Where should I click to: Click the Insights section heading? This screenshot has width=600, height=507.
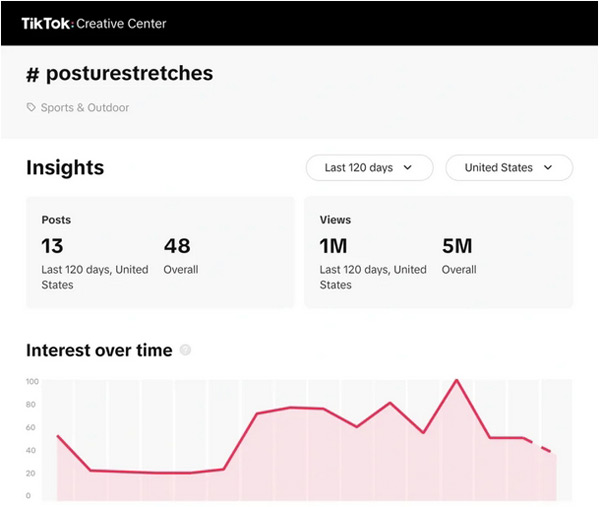coord(65,168)
